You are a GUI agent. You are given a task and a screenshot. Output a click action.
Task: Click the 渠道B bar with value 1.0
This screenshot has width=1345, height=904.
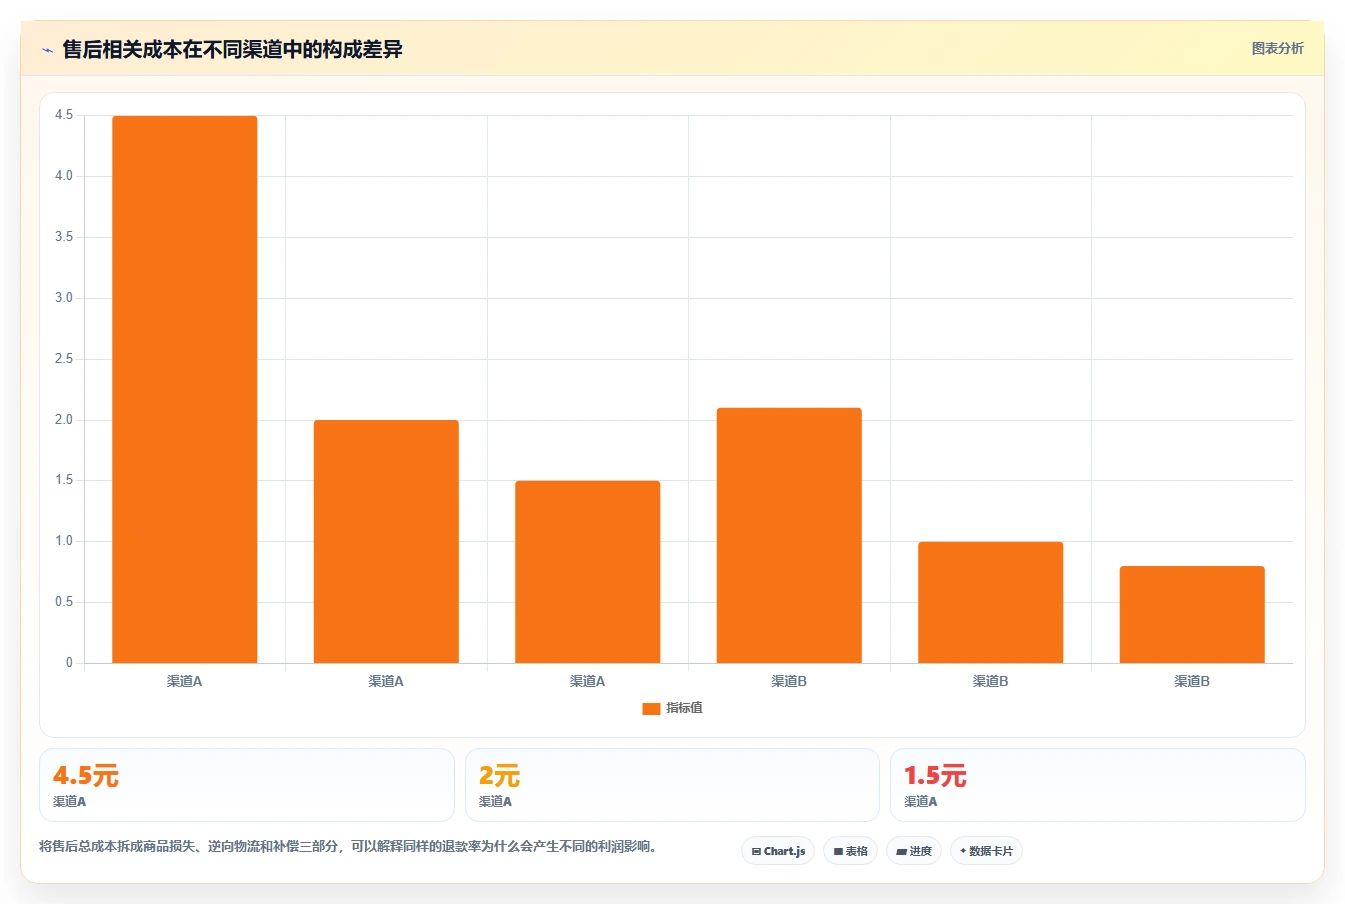(x=991, y=602)
